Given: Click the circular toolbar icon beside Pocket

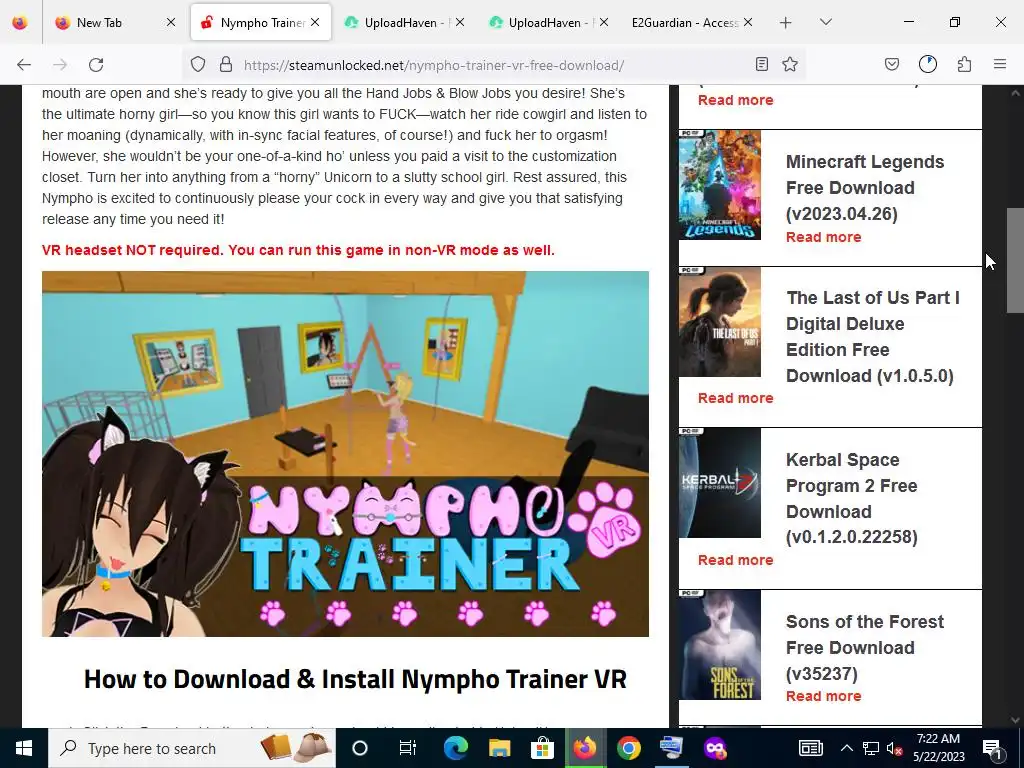Looking at the screenshot, I should (928, 64).
